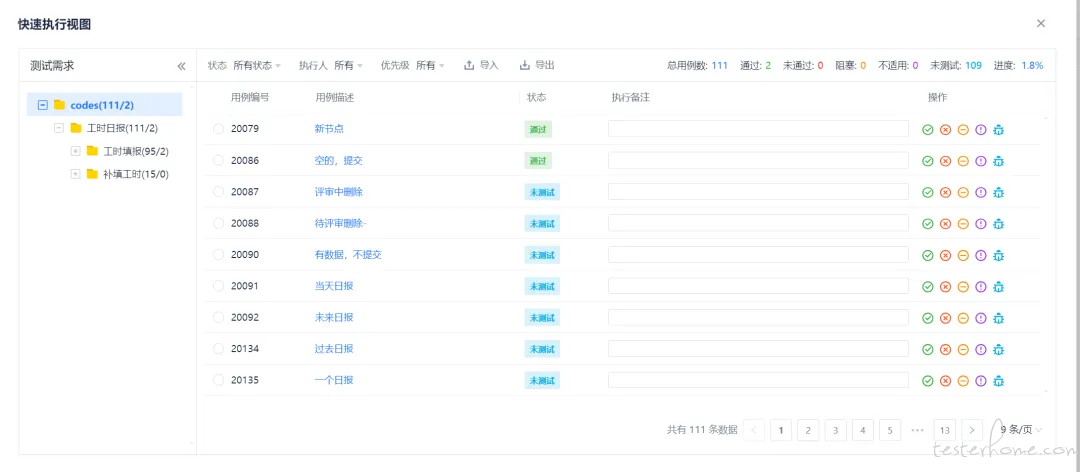Screen dimensions: 1080x472
Task: Open the 新节点 case link
Action: 329,129
